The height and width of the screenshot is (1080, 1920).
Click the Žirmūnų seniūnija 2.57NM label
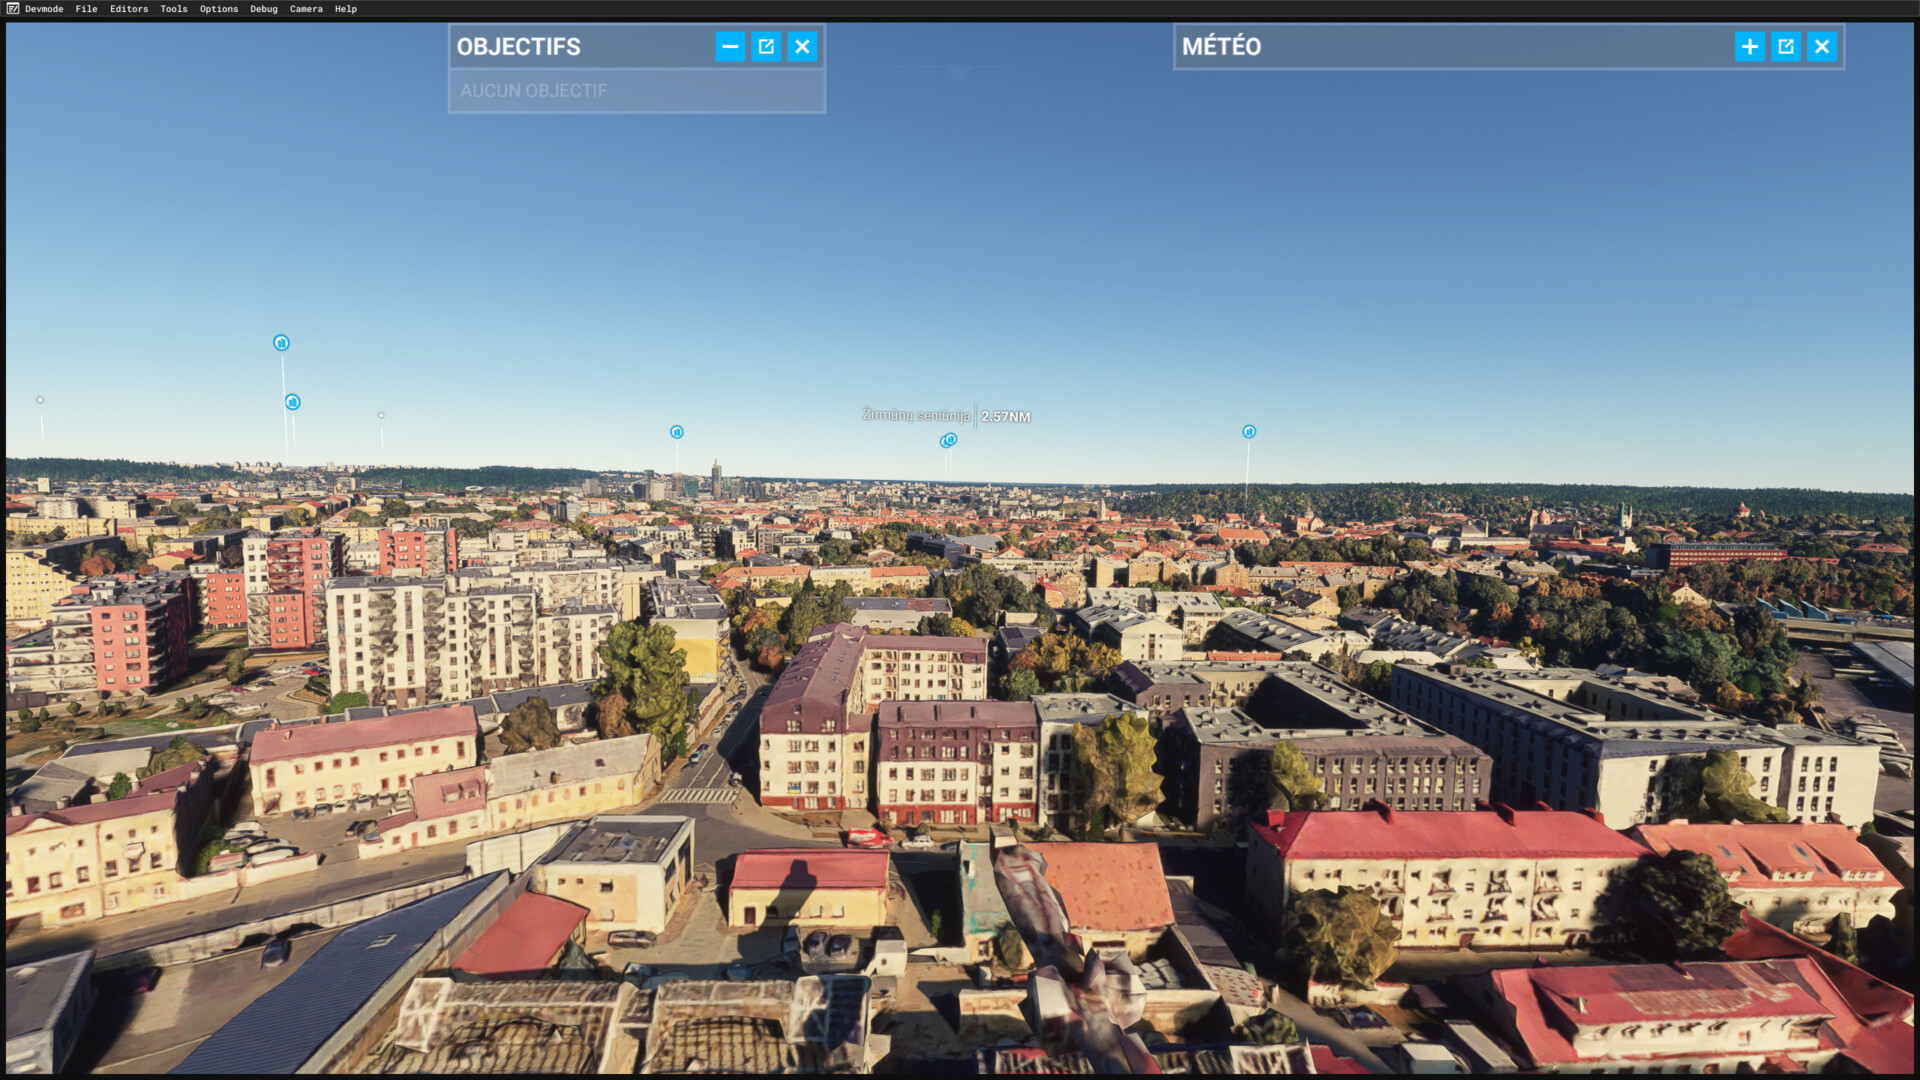[945, 416]
